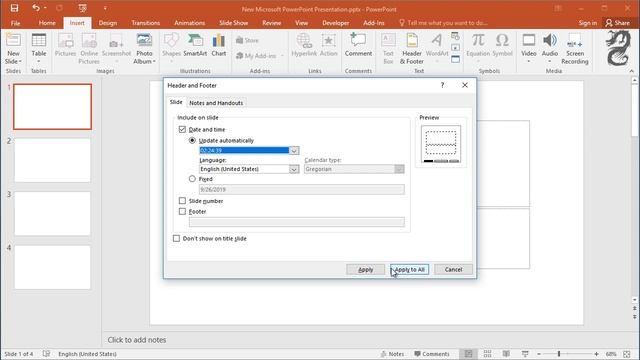Click zoom in plus button
Screen dimensions: 640x360
pos(596,354)
